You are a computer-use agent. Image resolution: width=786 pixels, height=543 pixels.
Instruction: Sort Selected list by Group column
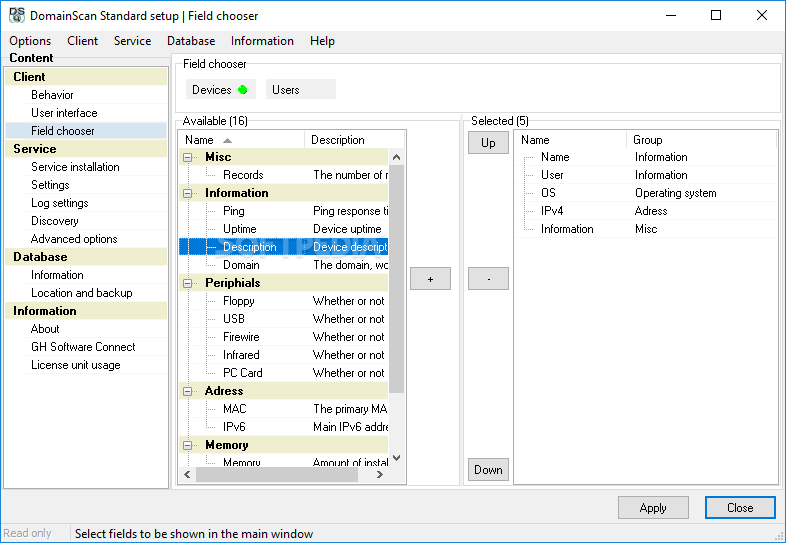pyautogui.click(x=702, y=140)
